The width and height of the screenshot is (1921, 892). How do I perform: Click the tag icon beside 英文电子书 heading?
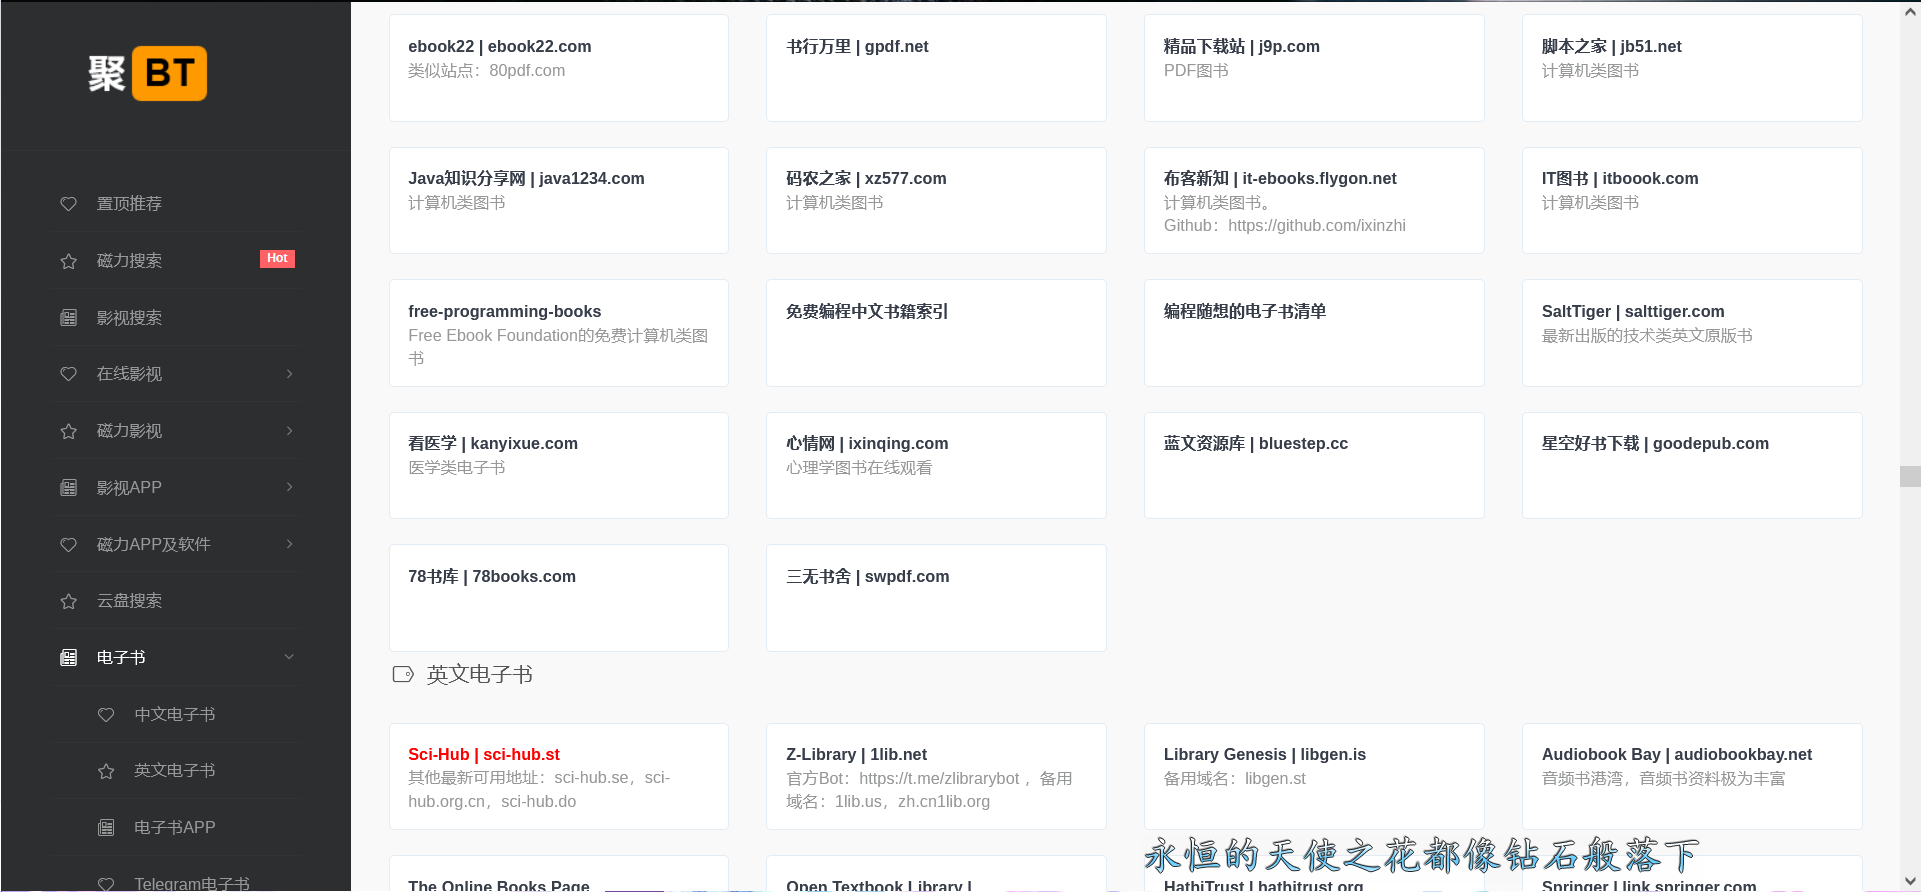[403, 675]
